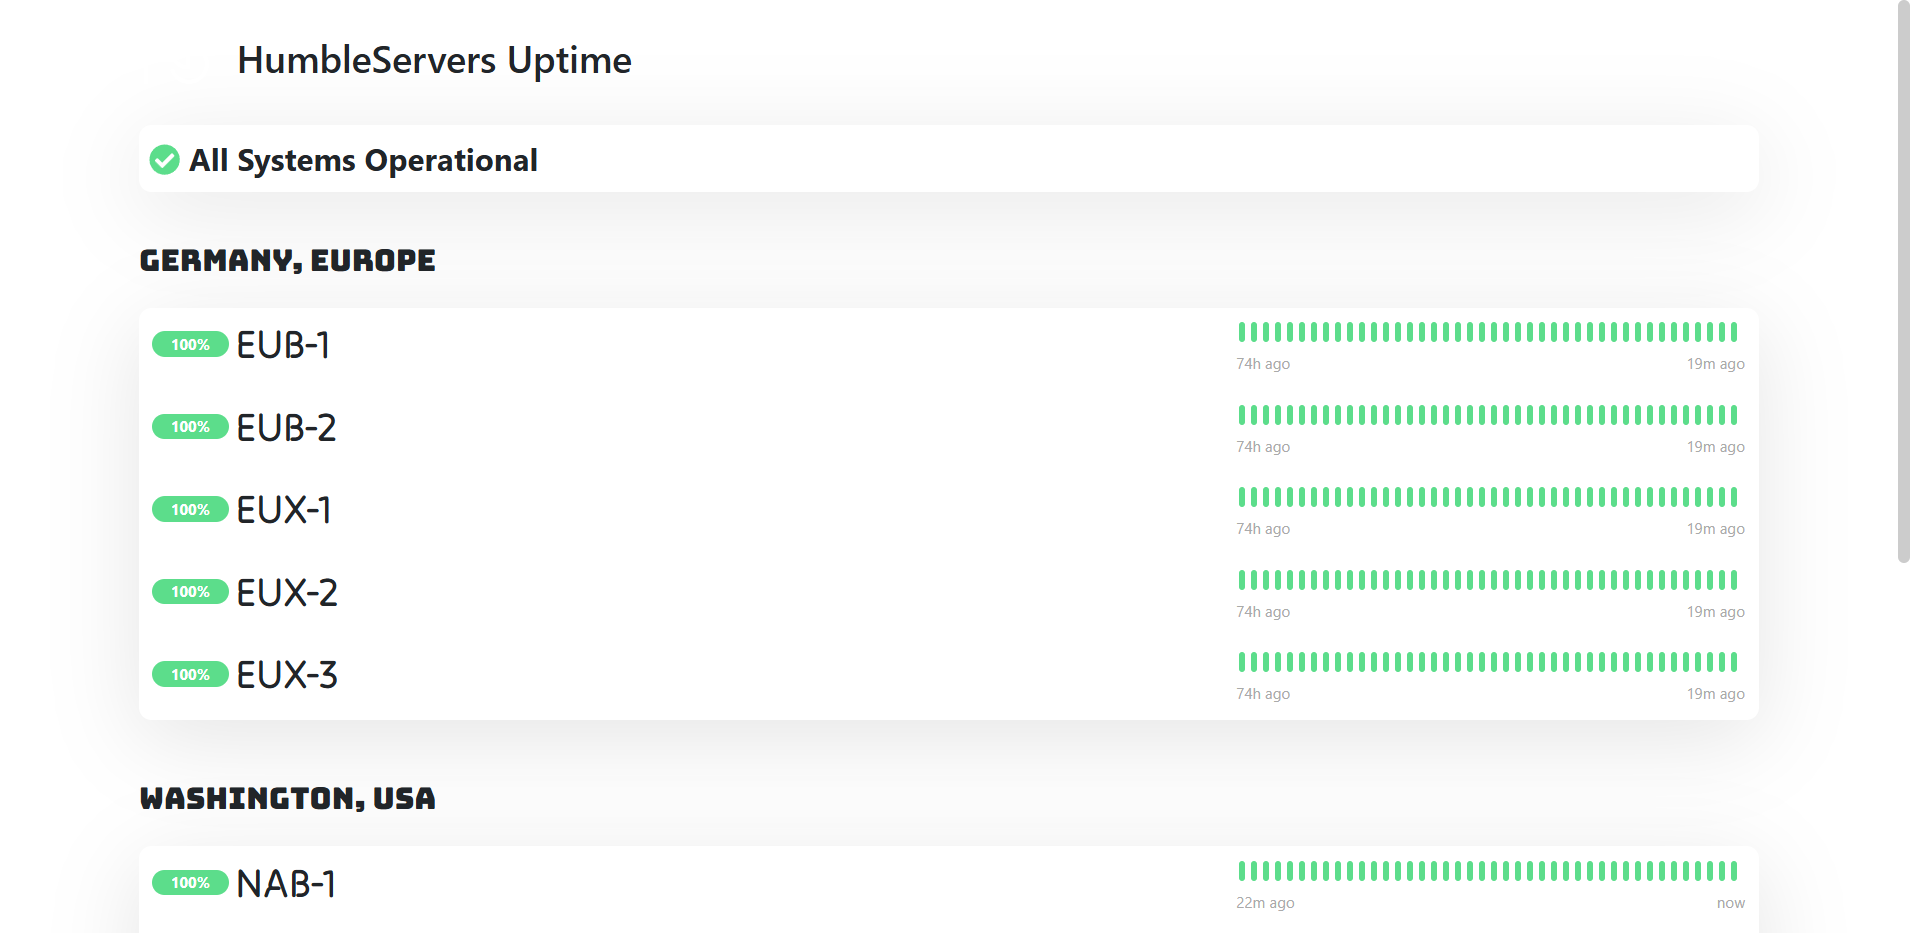Image resolution: width=1910 pixels, height=933 pixels.
Task: Click the 100% badge next to NAB-1
Action: tap(190, 882)
